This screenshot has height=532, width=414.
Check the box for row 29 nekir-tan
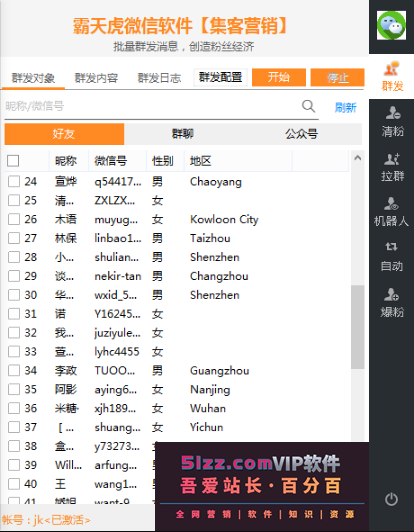(14, 276)
